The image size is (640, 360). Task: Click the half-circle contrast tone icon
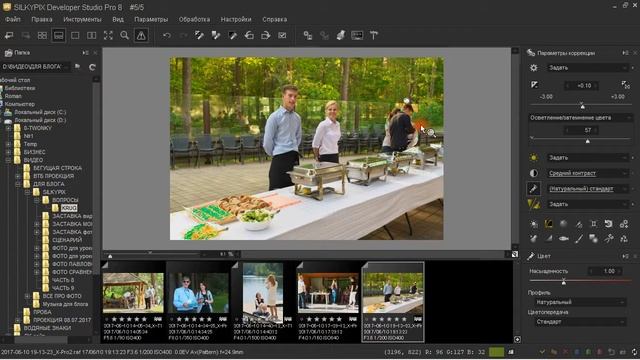[x=533, y=173]
